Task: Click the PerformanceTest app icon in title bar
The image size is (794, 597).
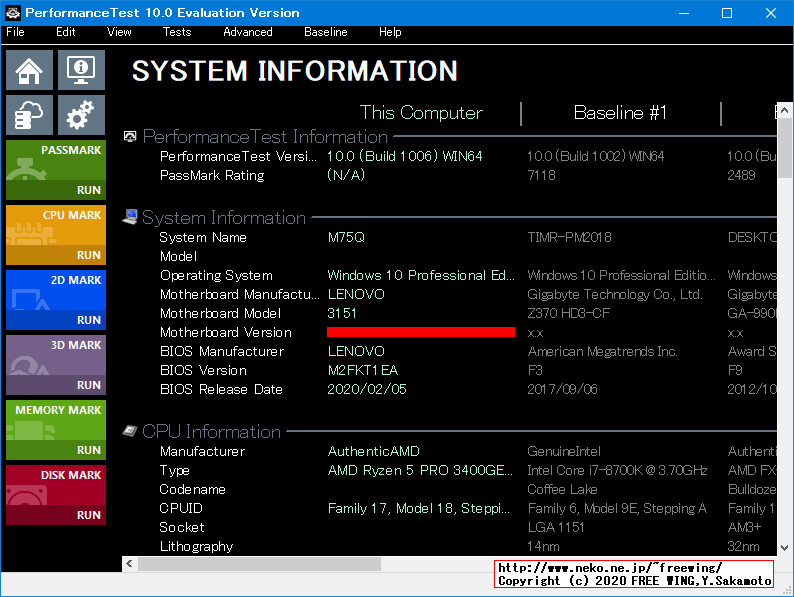Action: [13, 13]
